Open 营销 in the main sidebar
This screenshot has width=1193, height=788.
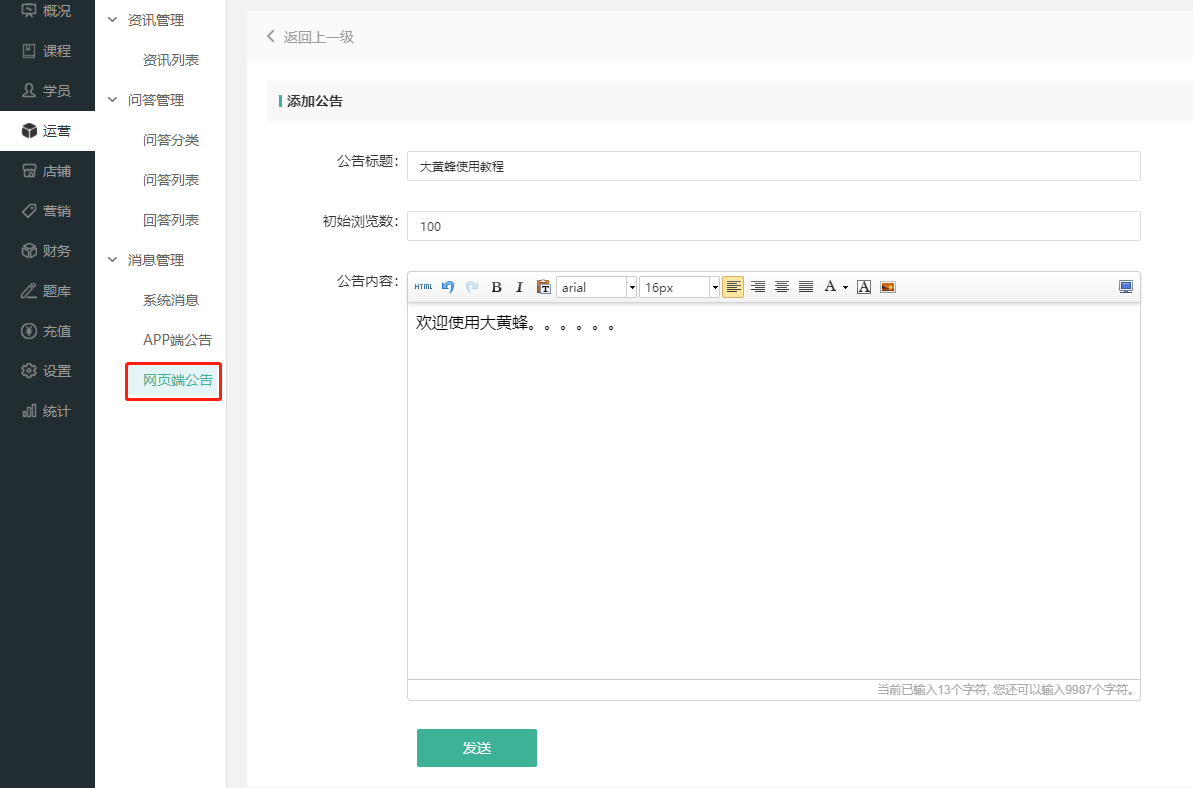47,211
